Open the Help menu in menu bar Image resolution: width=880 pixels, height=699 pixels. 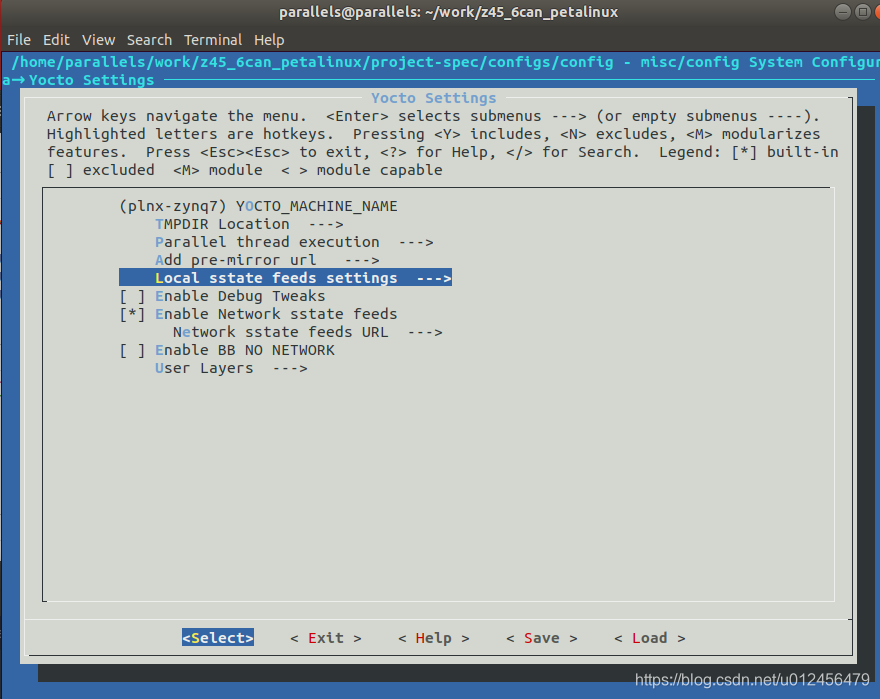[x=269, y=40]
